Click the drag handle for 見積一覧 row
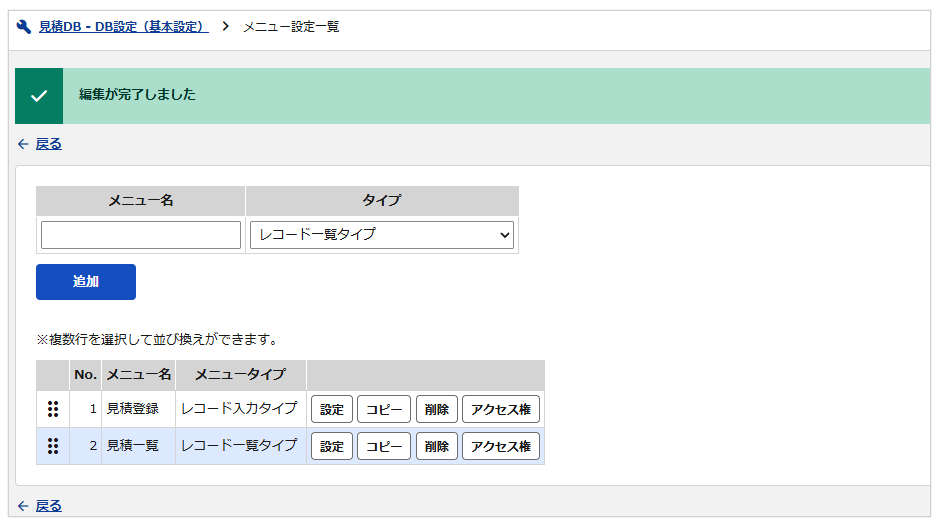Viewport: 942px width, 527px height. click(x=53, y=446)
